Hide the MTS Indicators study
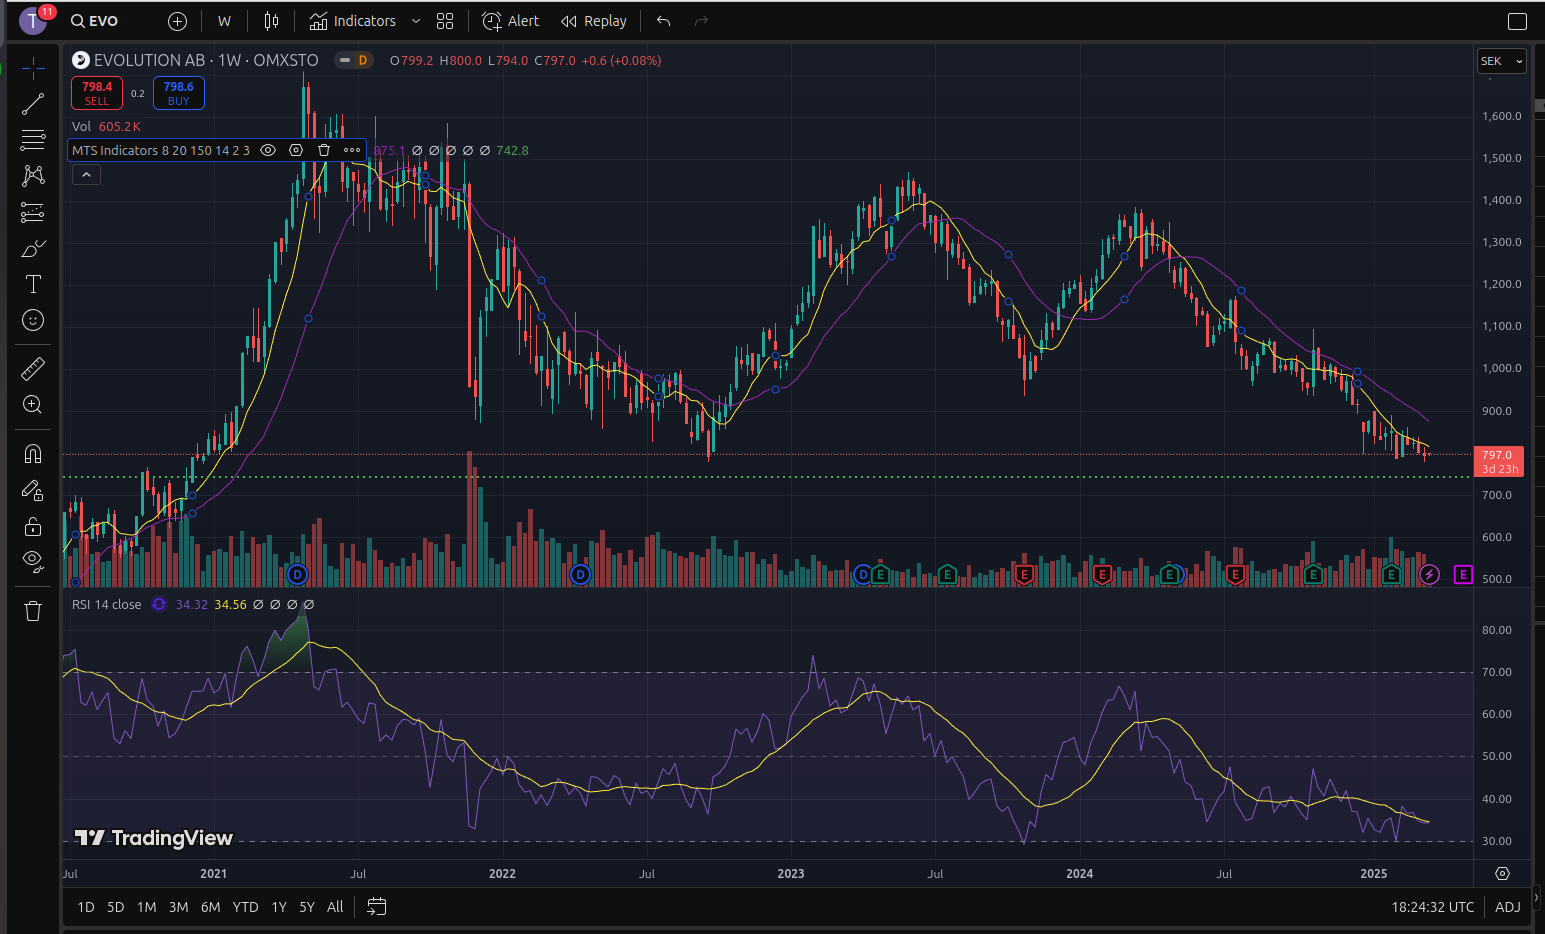1545x934 pixels. [x=268, y=150]
